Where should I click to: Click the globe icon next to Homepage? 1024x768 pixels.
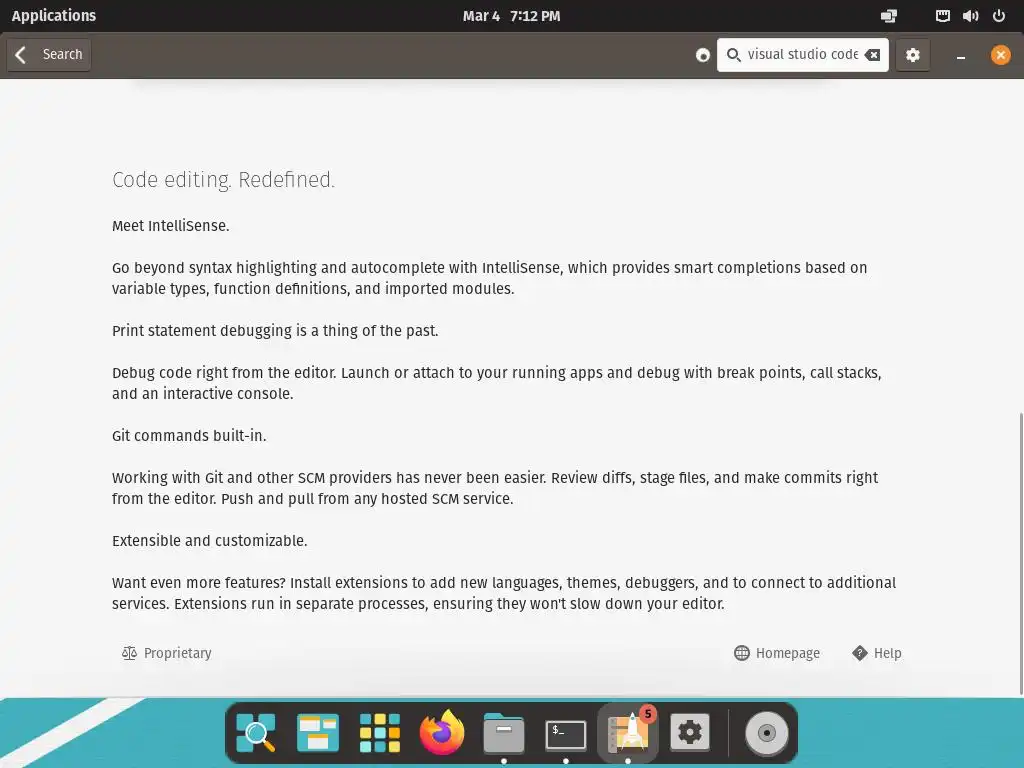(x=742, y=653)
